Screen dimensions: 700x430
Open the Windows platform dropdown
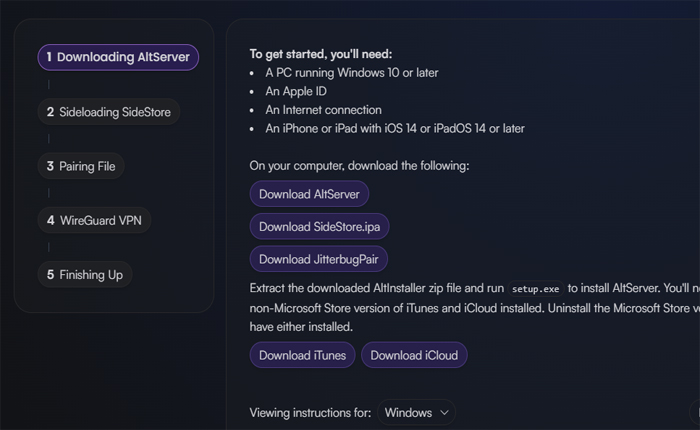416,412
